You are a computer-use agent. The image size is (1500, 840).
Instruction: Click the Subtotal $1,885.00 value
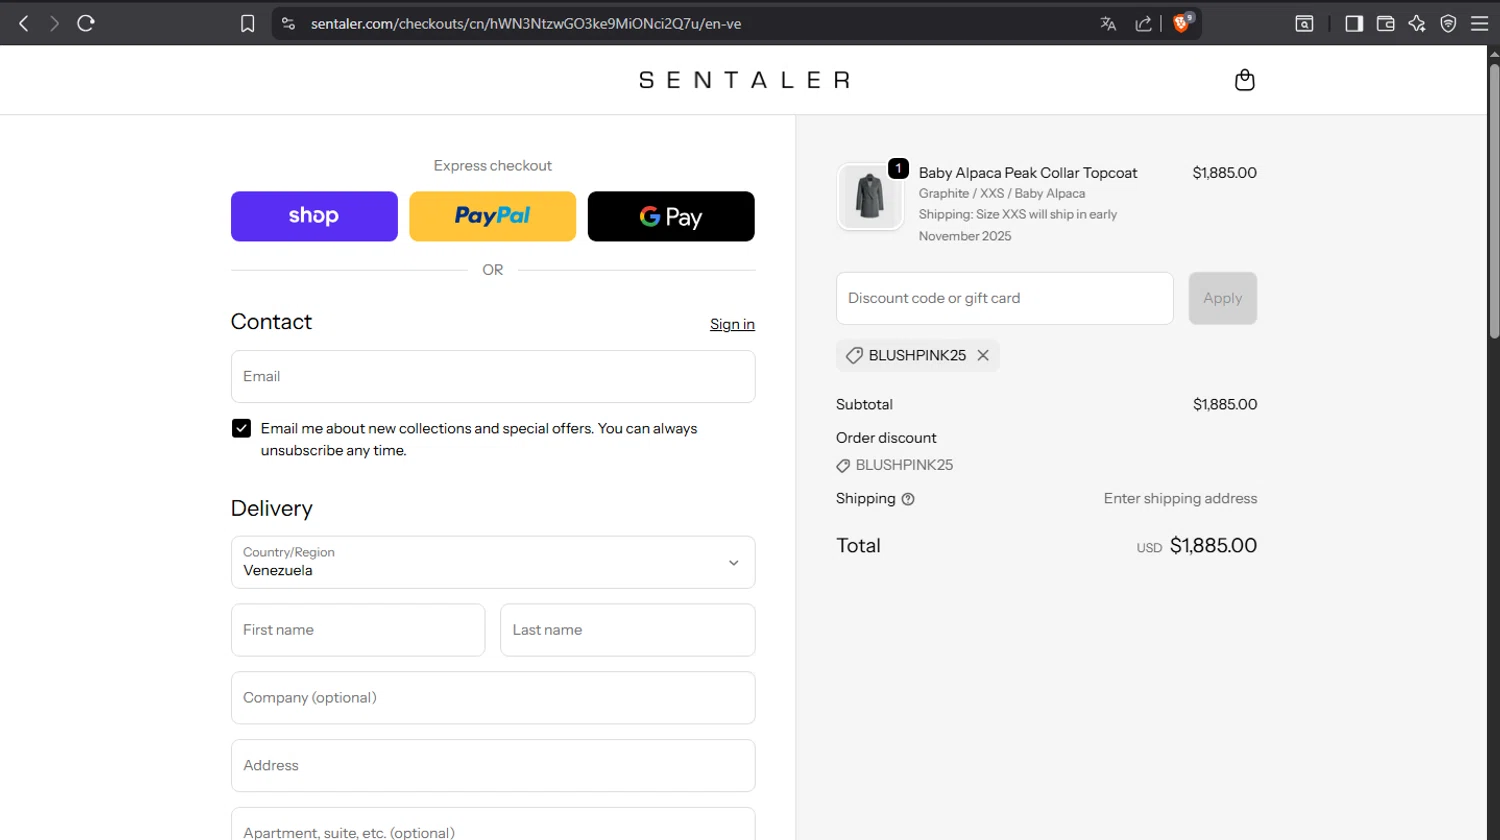(1225, 404)
